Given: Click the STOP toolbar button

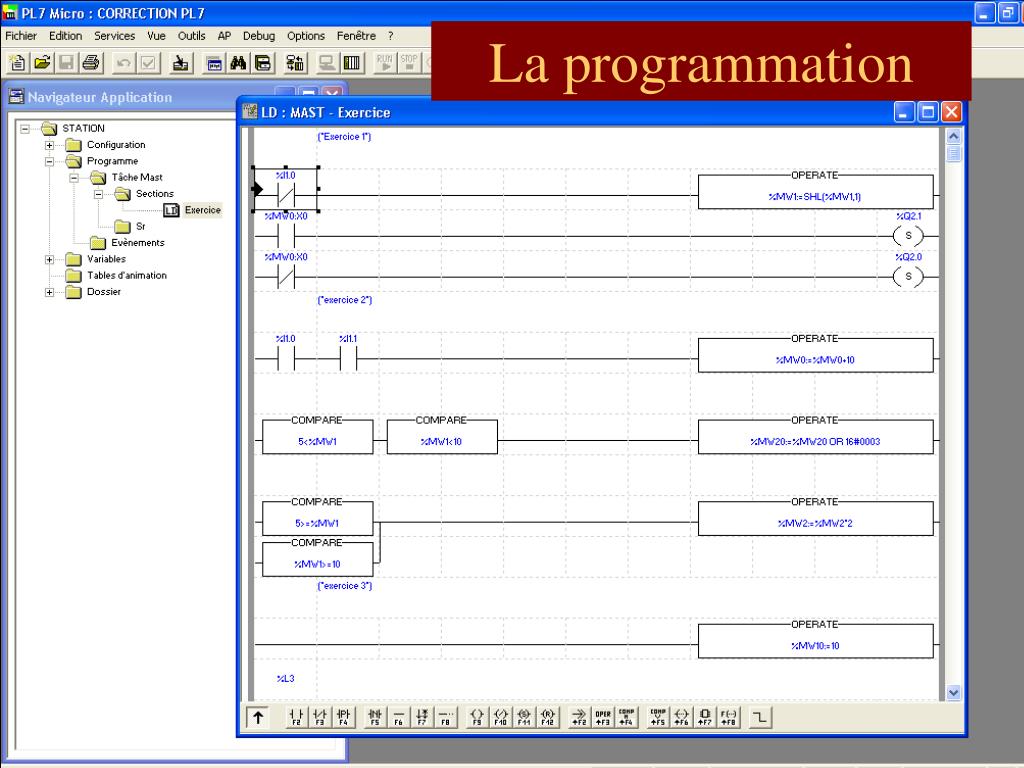Looking at the screenshot, I should tap(409, 63).
